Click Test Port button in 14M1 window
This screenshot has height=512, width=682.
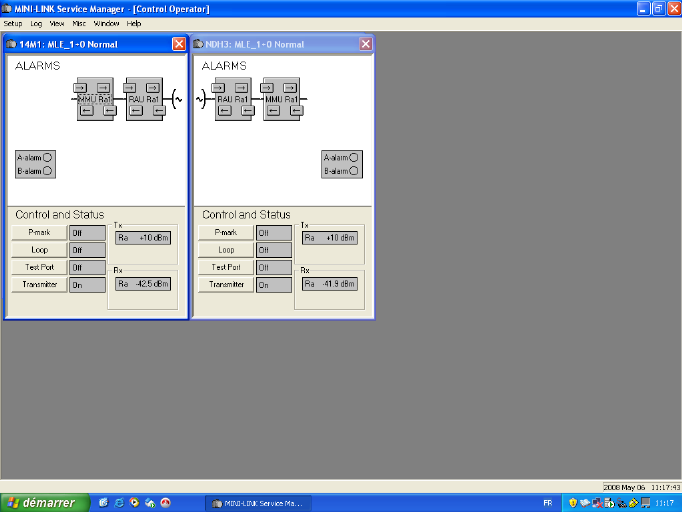(39, 267)
